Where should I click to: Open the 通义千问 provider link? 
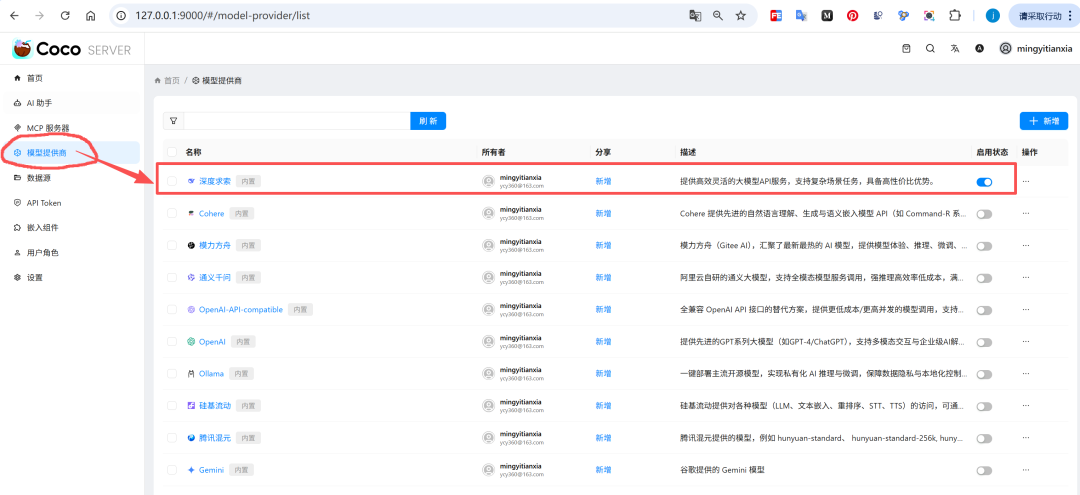(x=215, y=278)
